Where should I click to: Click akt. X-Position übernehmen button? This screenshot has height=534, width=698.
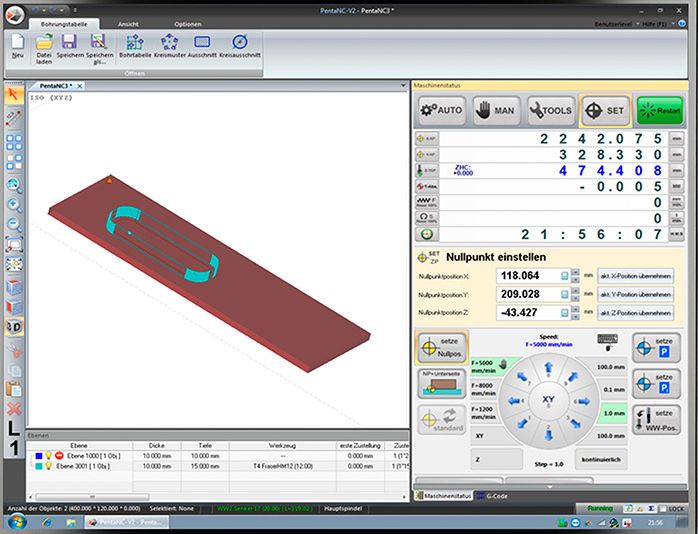[x=635, y=275]
